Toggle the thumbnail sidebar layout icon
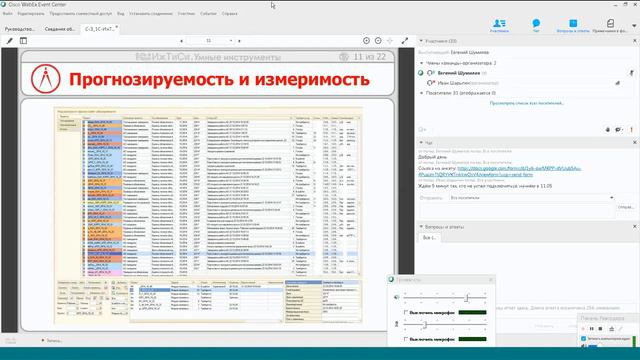 [23, 41]
